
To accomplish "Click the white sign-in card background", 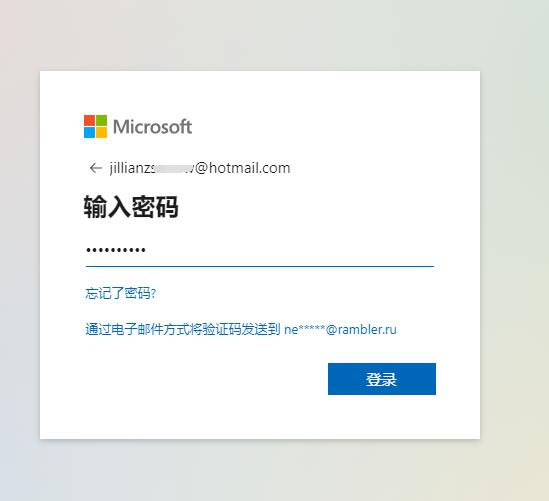I will [260, 417].
